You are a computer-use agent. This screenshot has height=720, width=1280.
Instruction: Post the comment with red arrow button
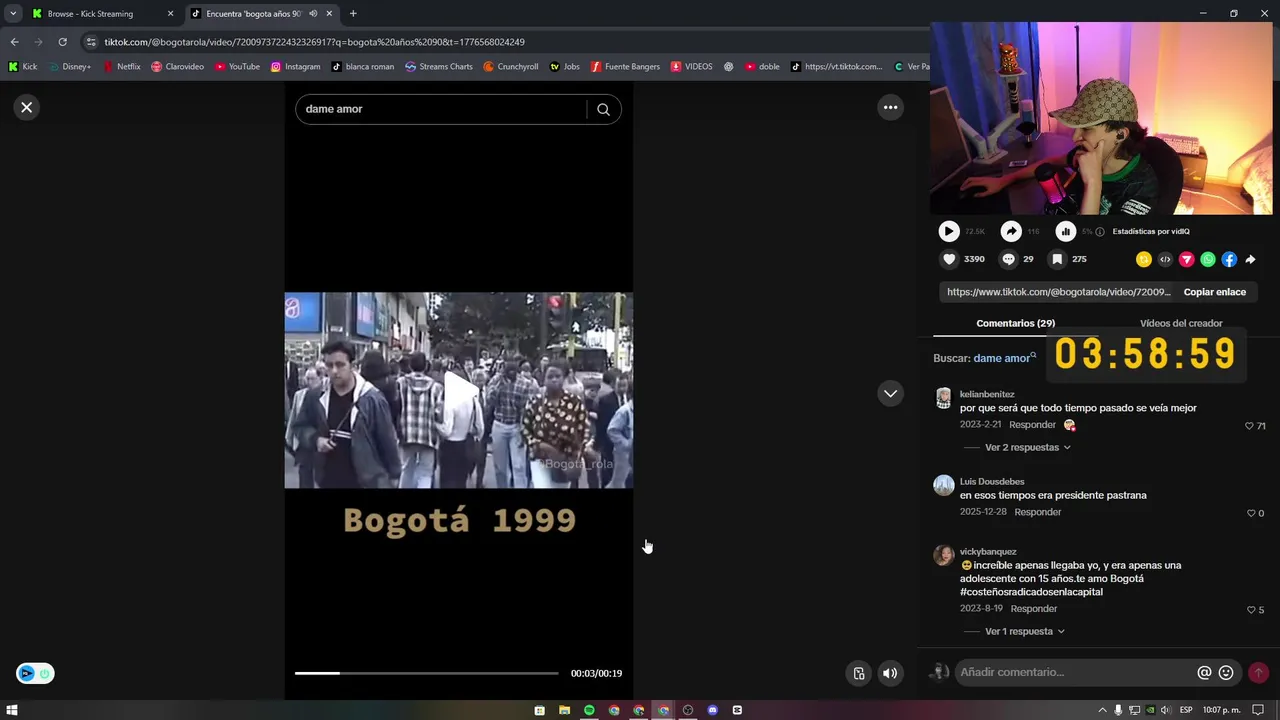(1259, 673)
